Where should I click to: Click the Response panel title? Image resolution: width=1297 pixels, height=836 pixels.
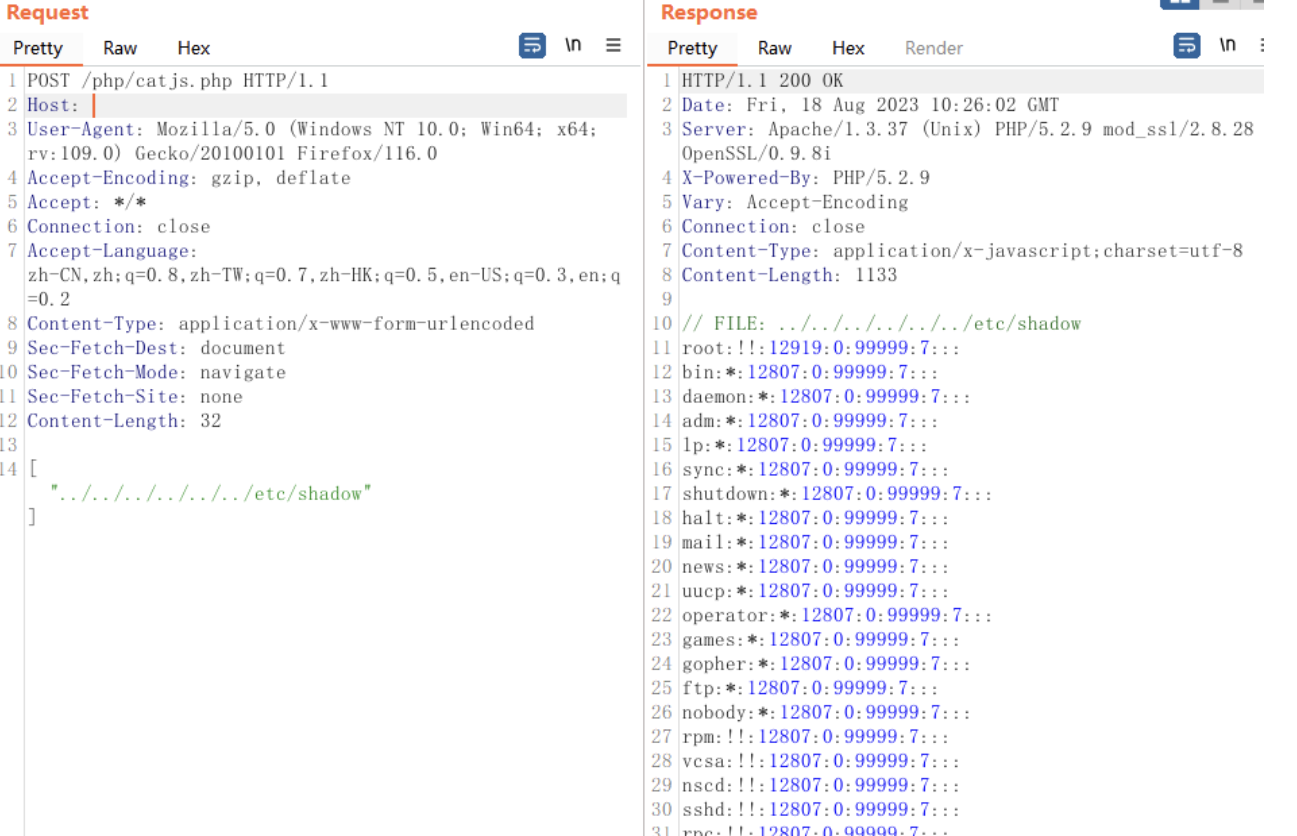pyautogui.click(x=709, y=13)
